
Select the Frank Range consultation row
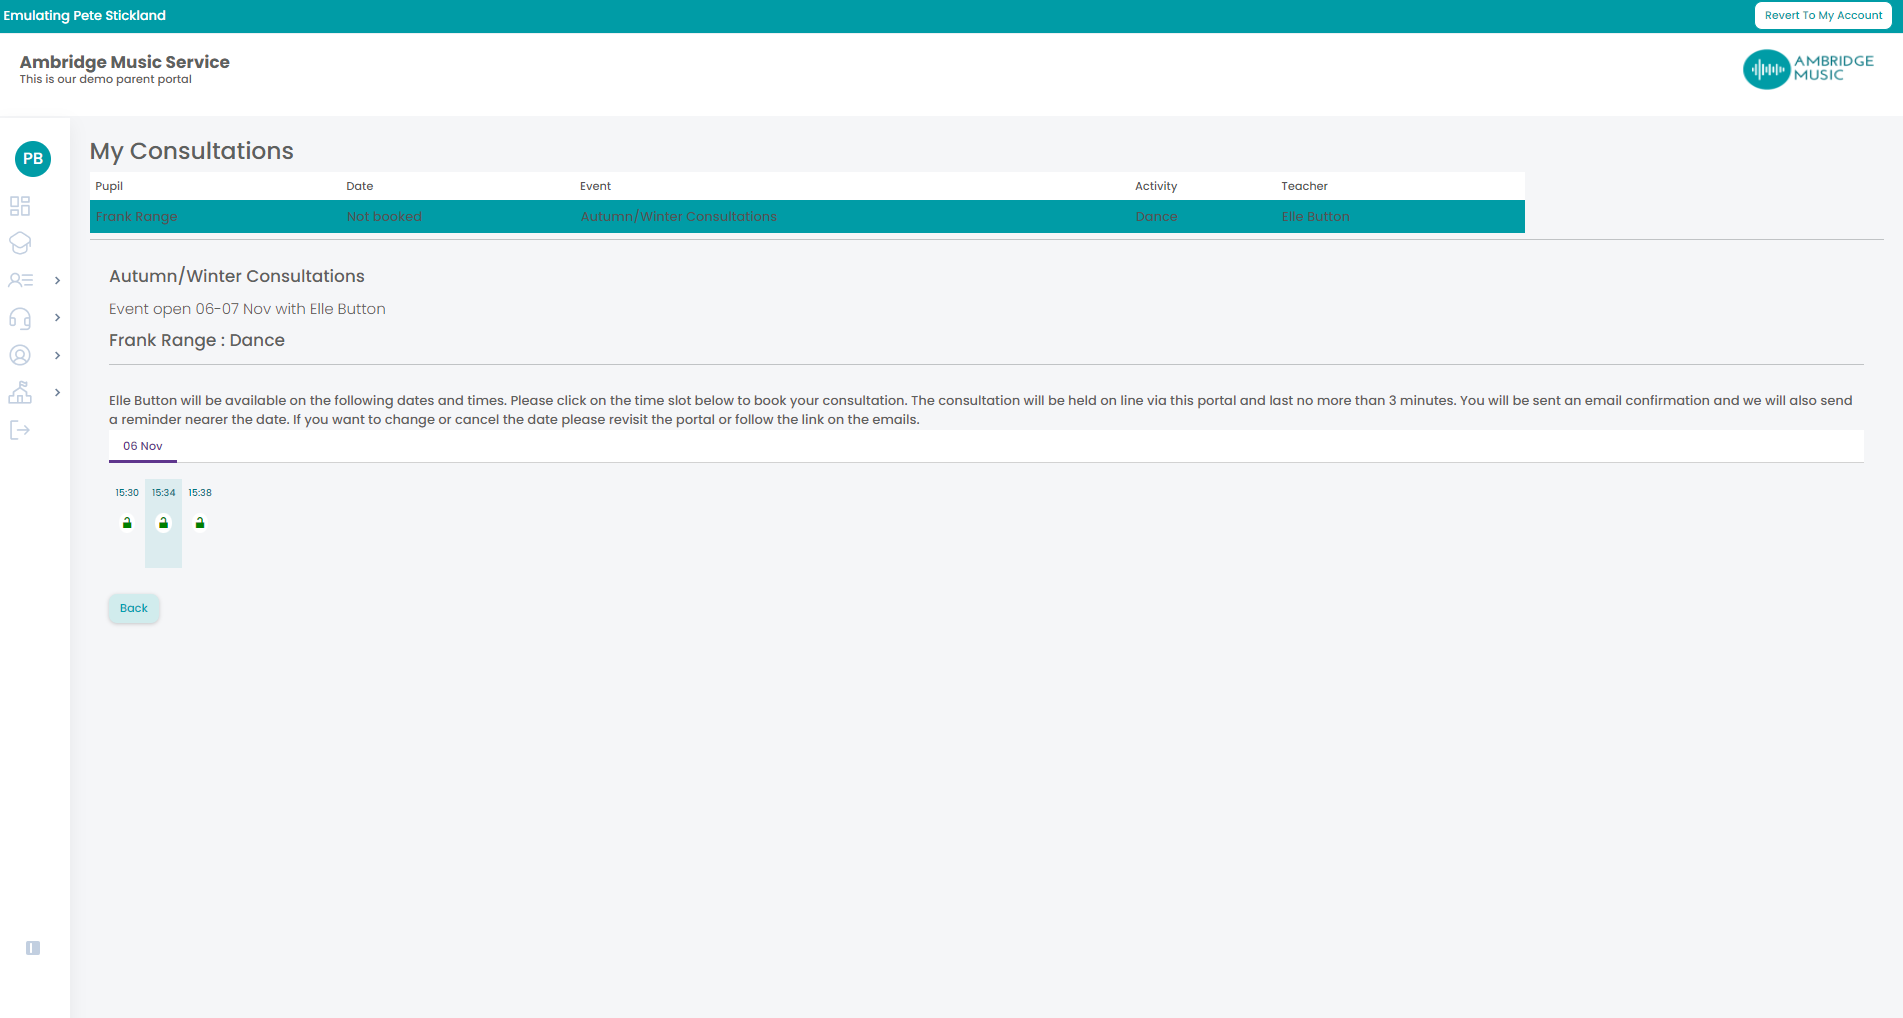pyautogui.click(x=807, y=216)
